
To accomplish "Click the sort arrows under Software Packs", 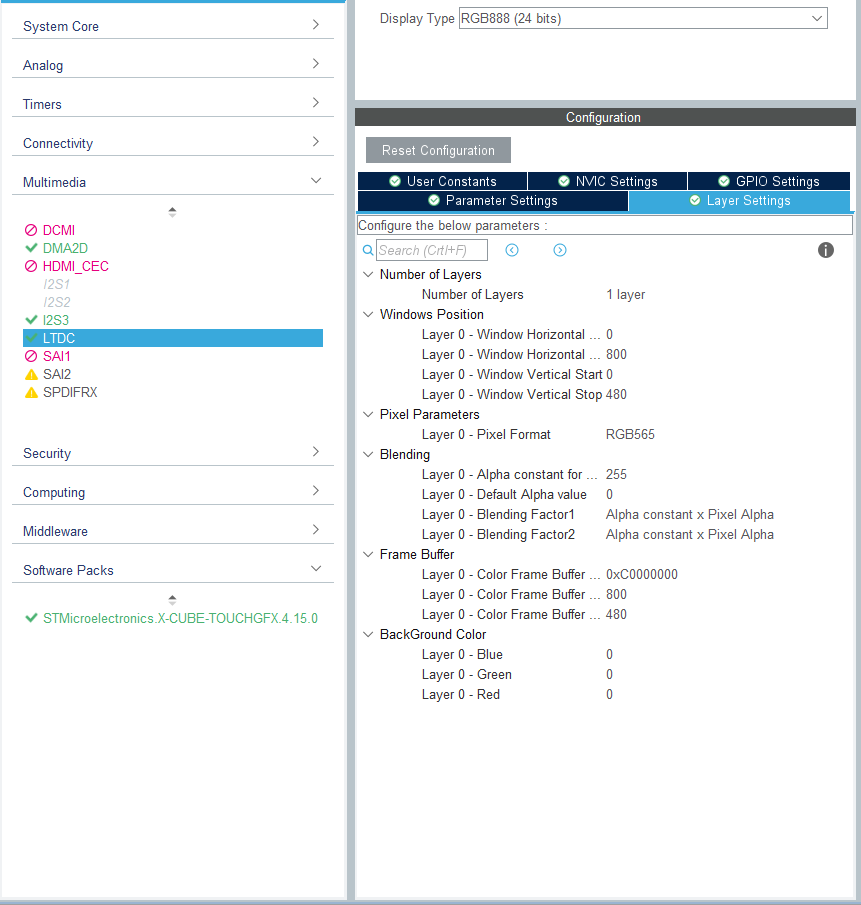I will coord(172,600).
